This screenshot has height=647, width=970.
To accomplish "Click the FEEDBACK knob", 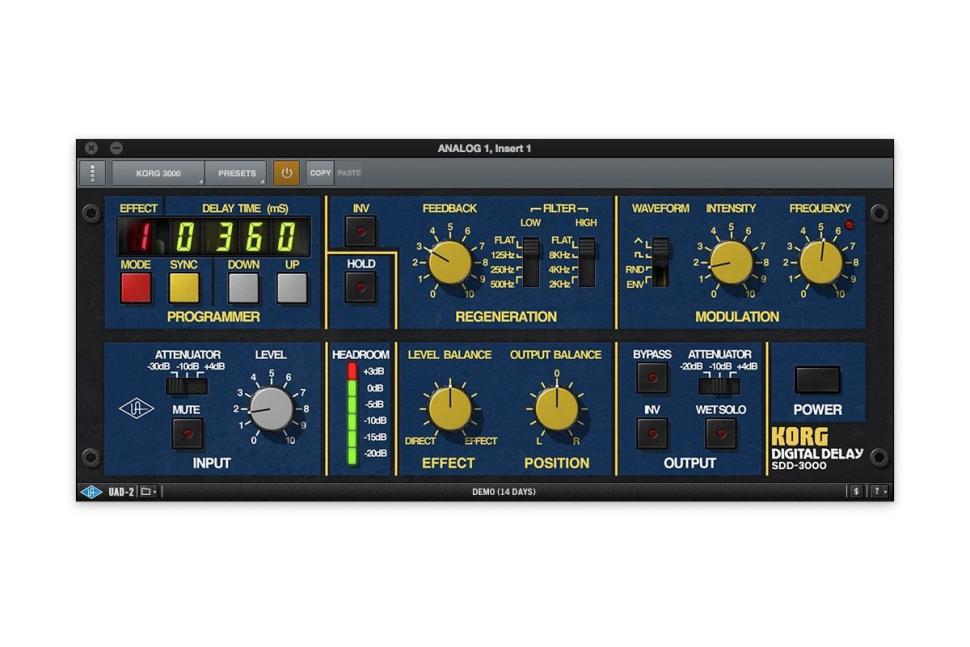I will (x=450, y=262).
